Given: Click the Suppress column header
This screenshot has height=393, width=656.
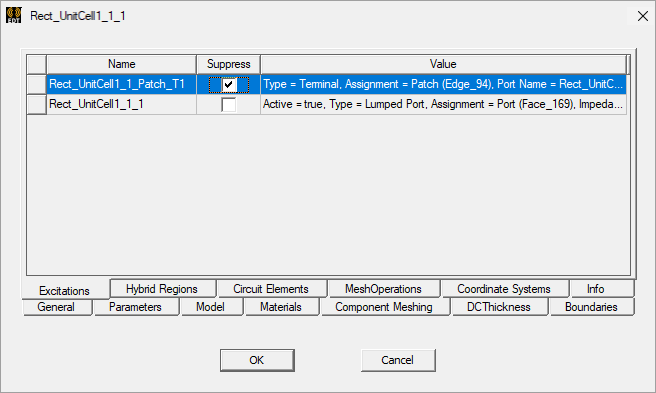Looking at the screenshot, I should (228, 64).
